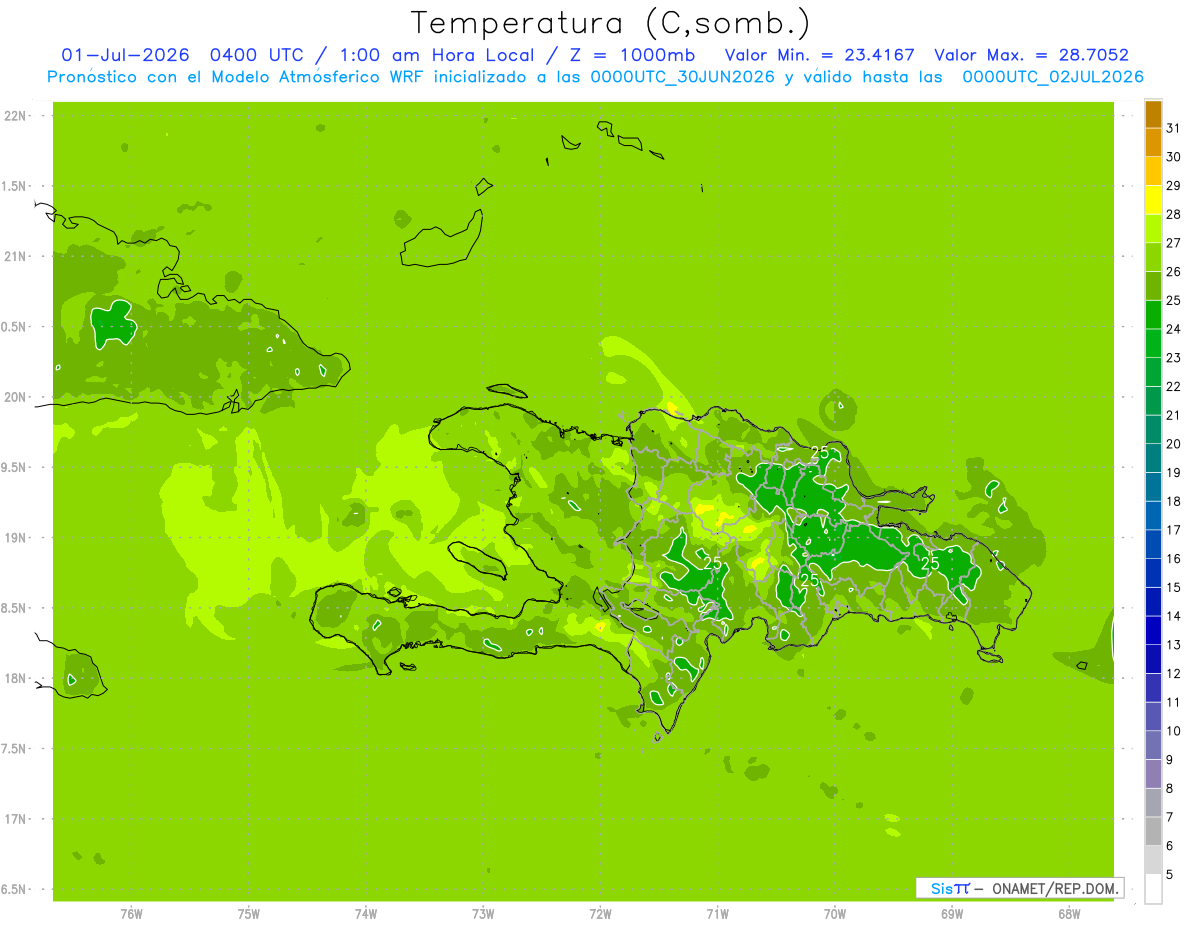Click the "69W" longitude label
1200x927 pixels.
(x=952, y=914)
